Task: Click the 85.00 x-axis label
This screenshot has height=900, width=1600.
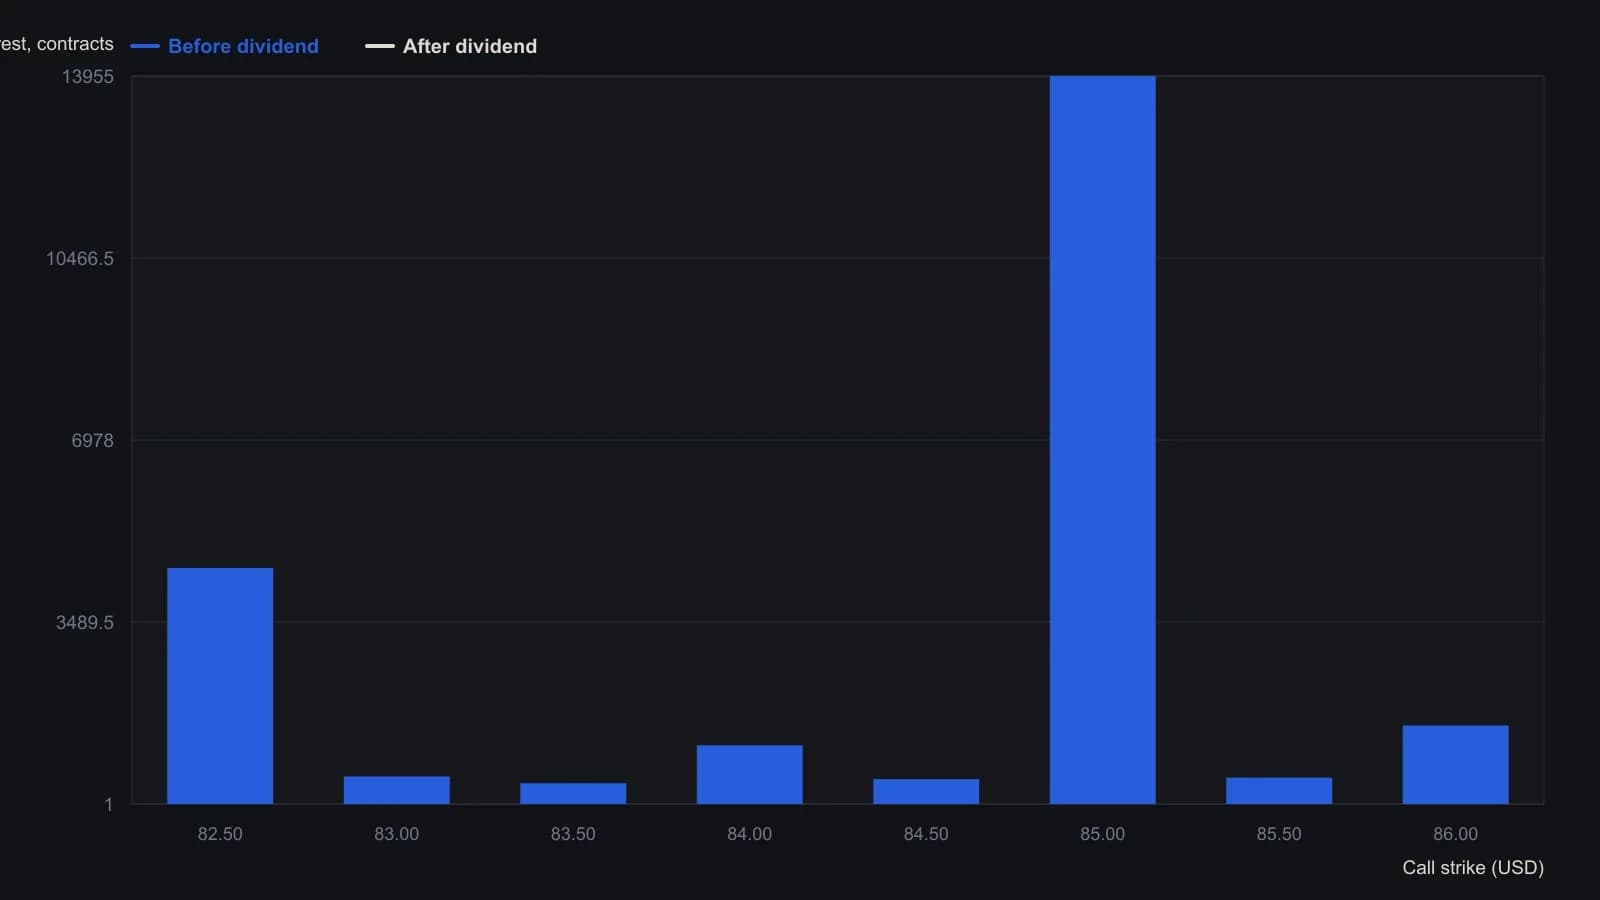Action: 1103,834
